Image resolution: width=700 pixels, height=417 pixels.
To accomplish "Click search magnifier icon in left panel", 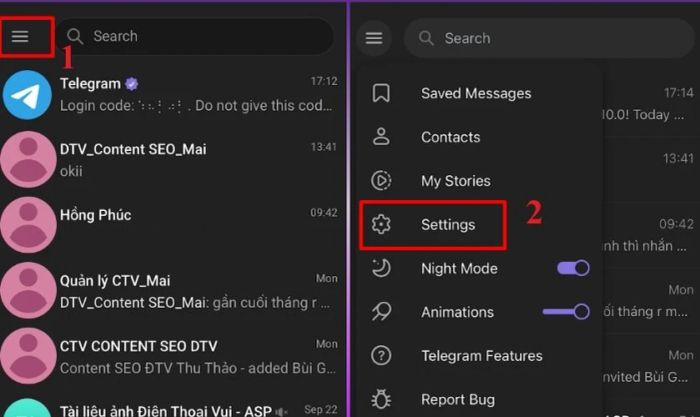I will [75, 36].
